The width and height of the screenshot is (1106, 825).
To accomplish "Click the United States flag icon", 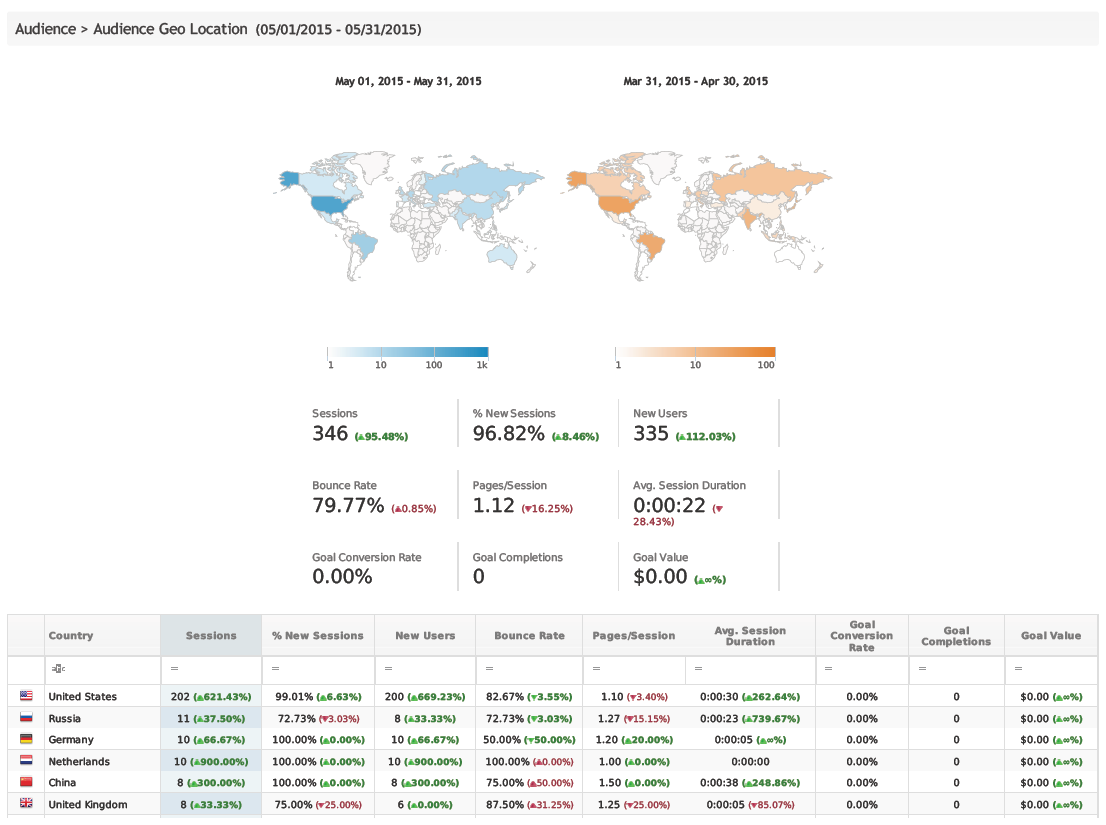I will pyautogui.click(x=26, y=696).
